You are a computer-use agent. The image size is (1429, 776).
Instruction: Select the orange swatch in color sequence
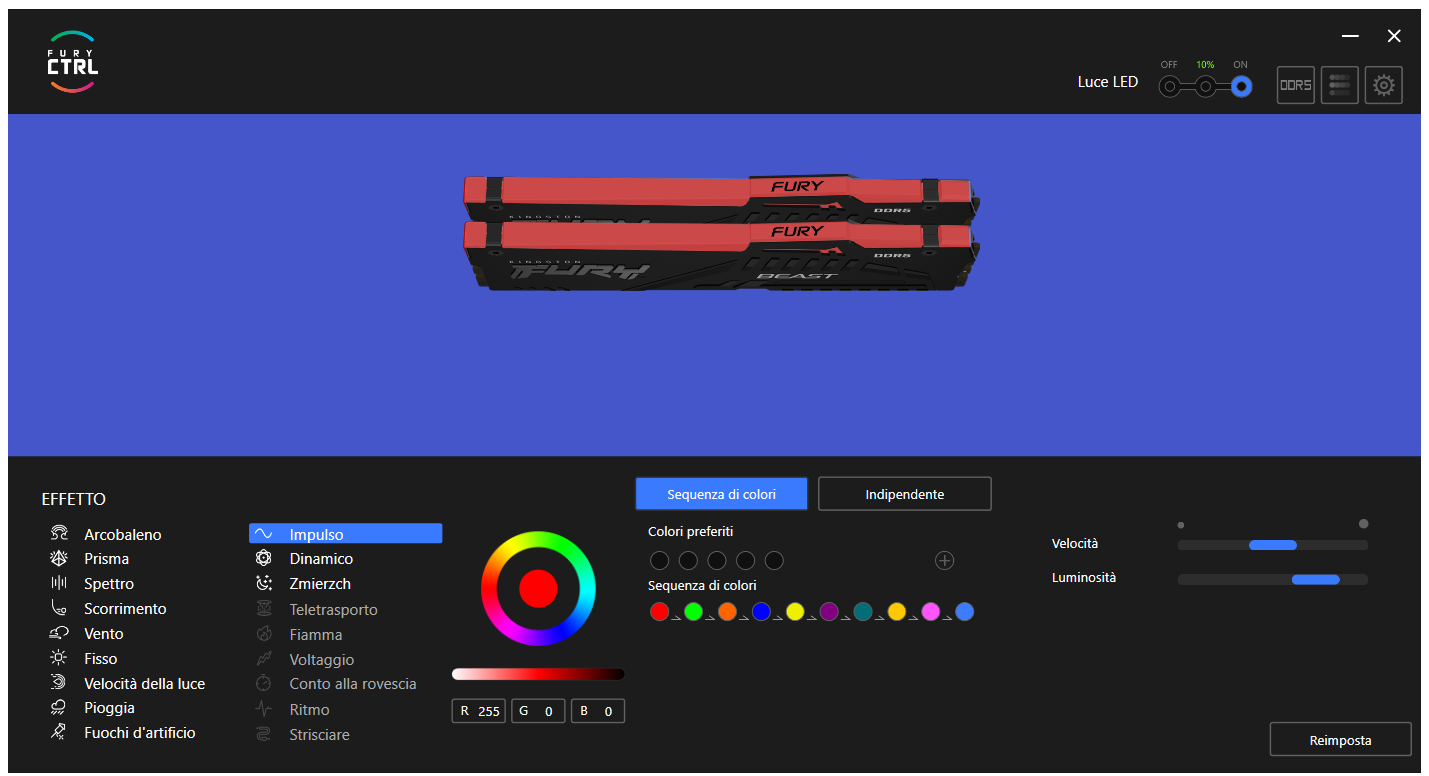click(727, 611)
